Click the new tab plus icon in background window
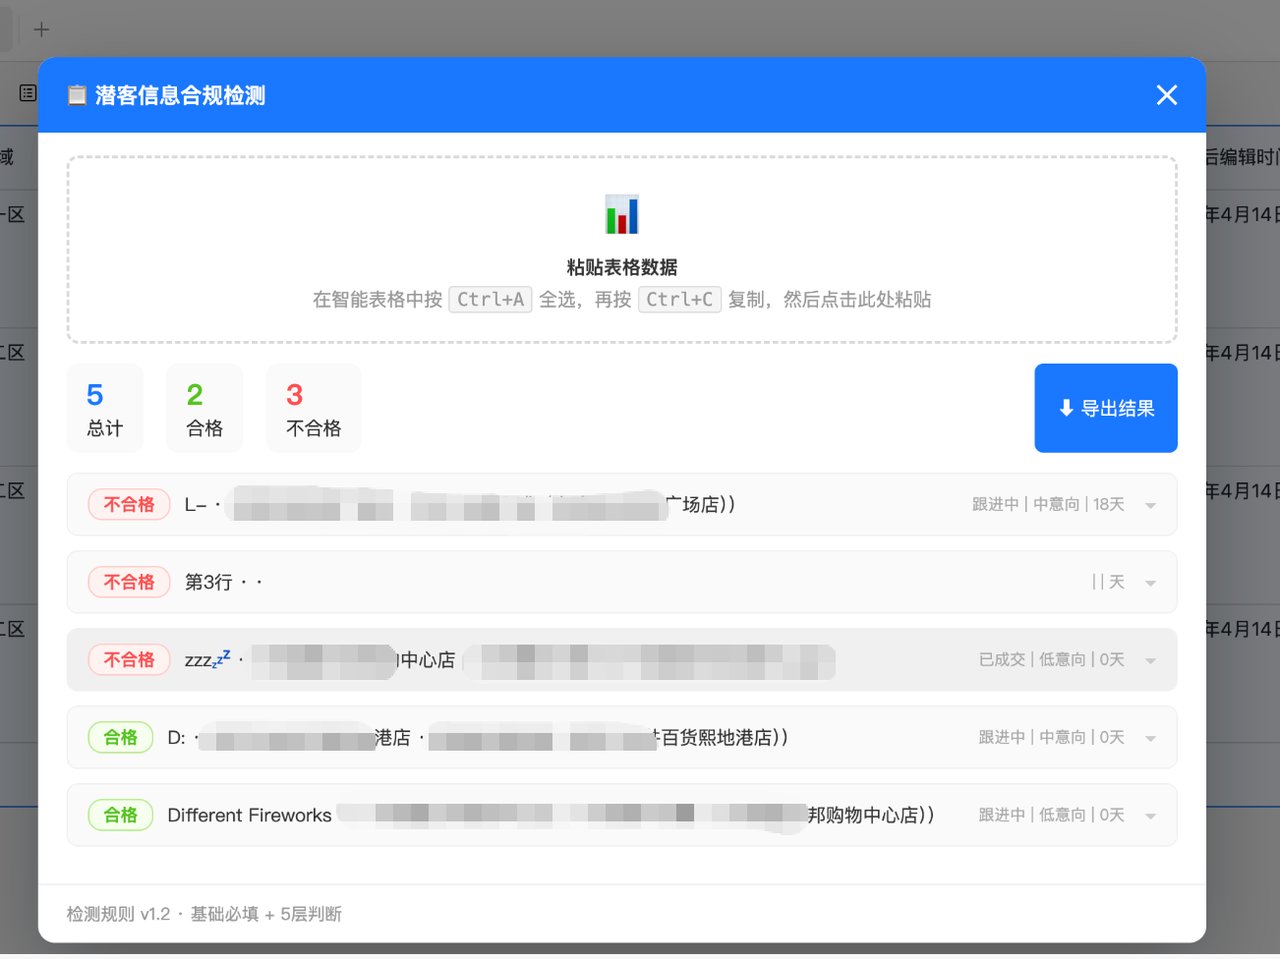This screenshot has width=1280, height=959. tap(41, 30)
